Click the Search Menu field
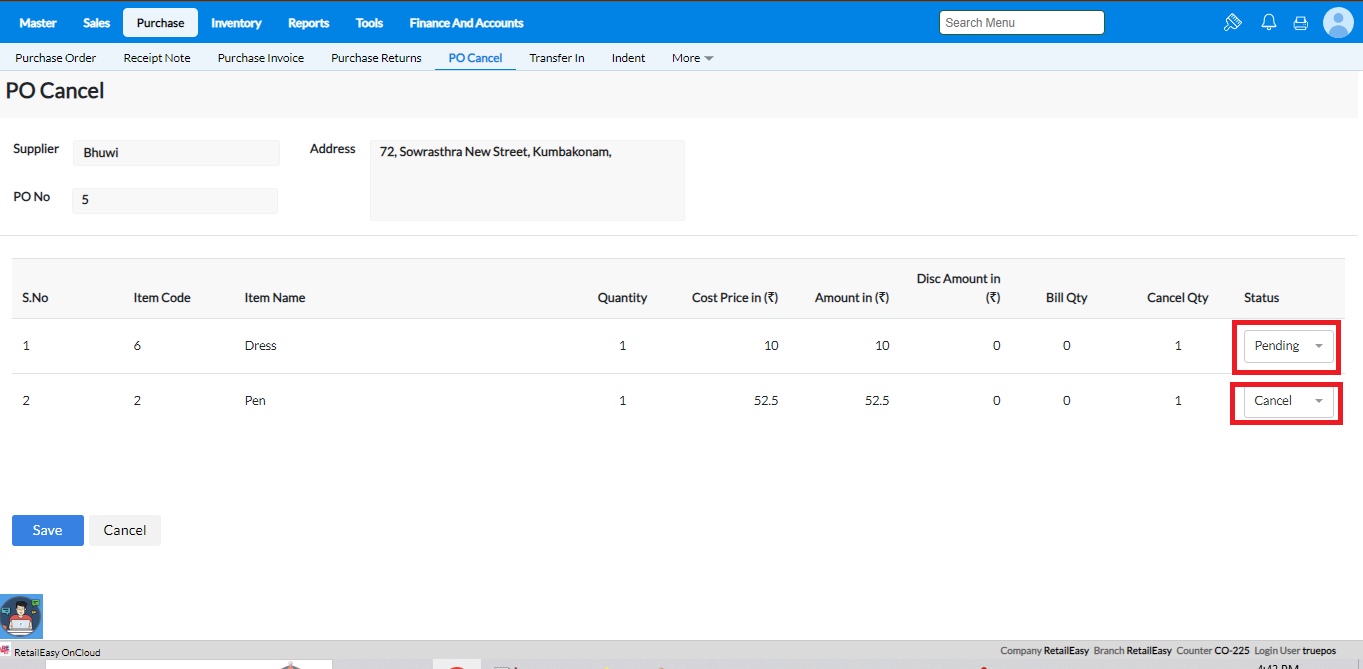 tap(1021, 23)
